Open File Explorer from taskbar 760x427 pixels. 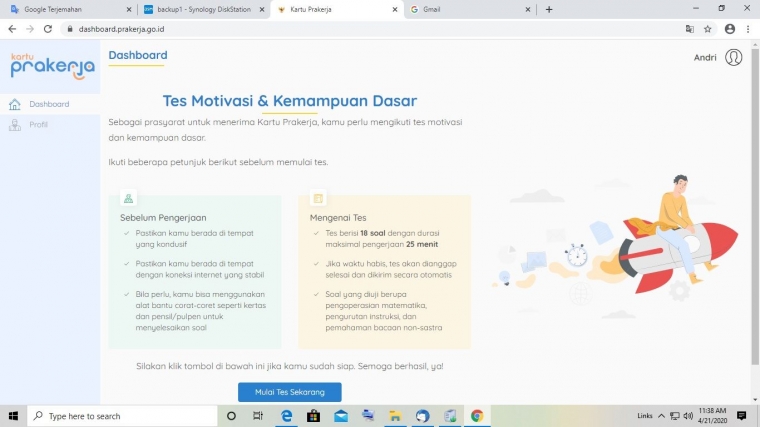click(395, 416)
